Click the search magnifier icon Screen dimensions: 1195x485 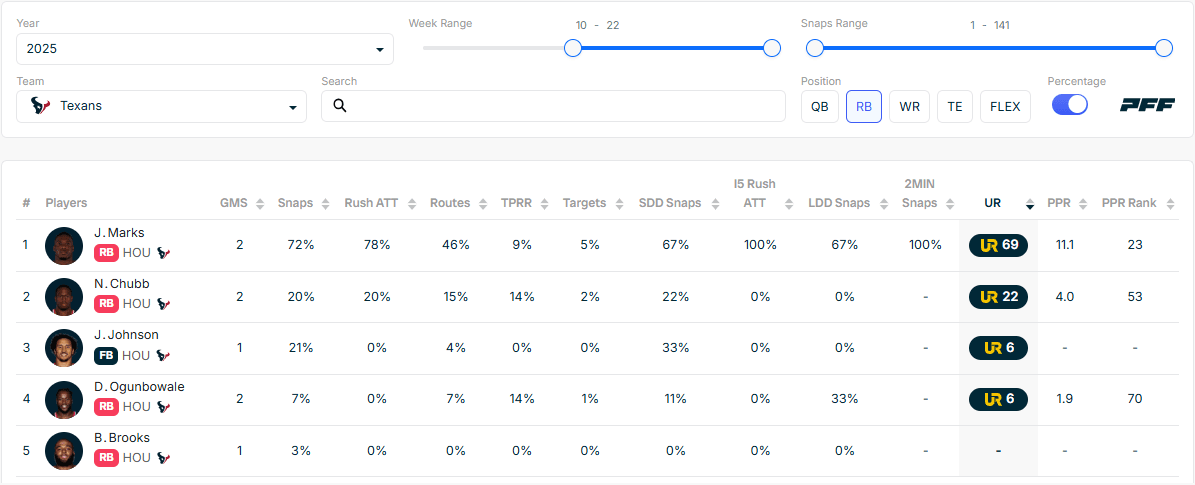340,106
